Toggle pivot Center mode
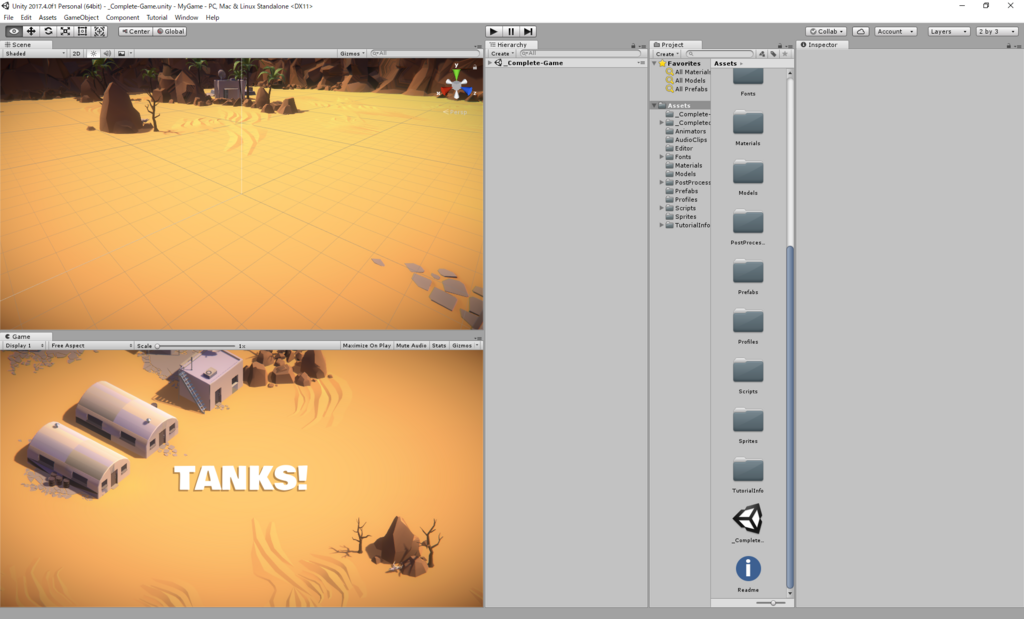 pyautogui.click(x=135, y=31)
